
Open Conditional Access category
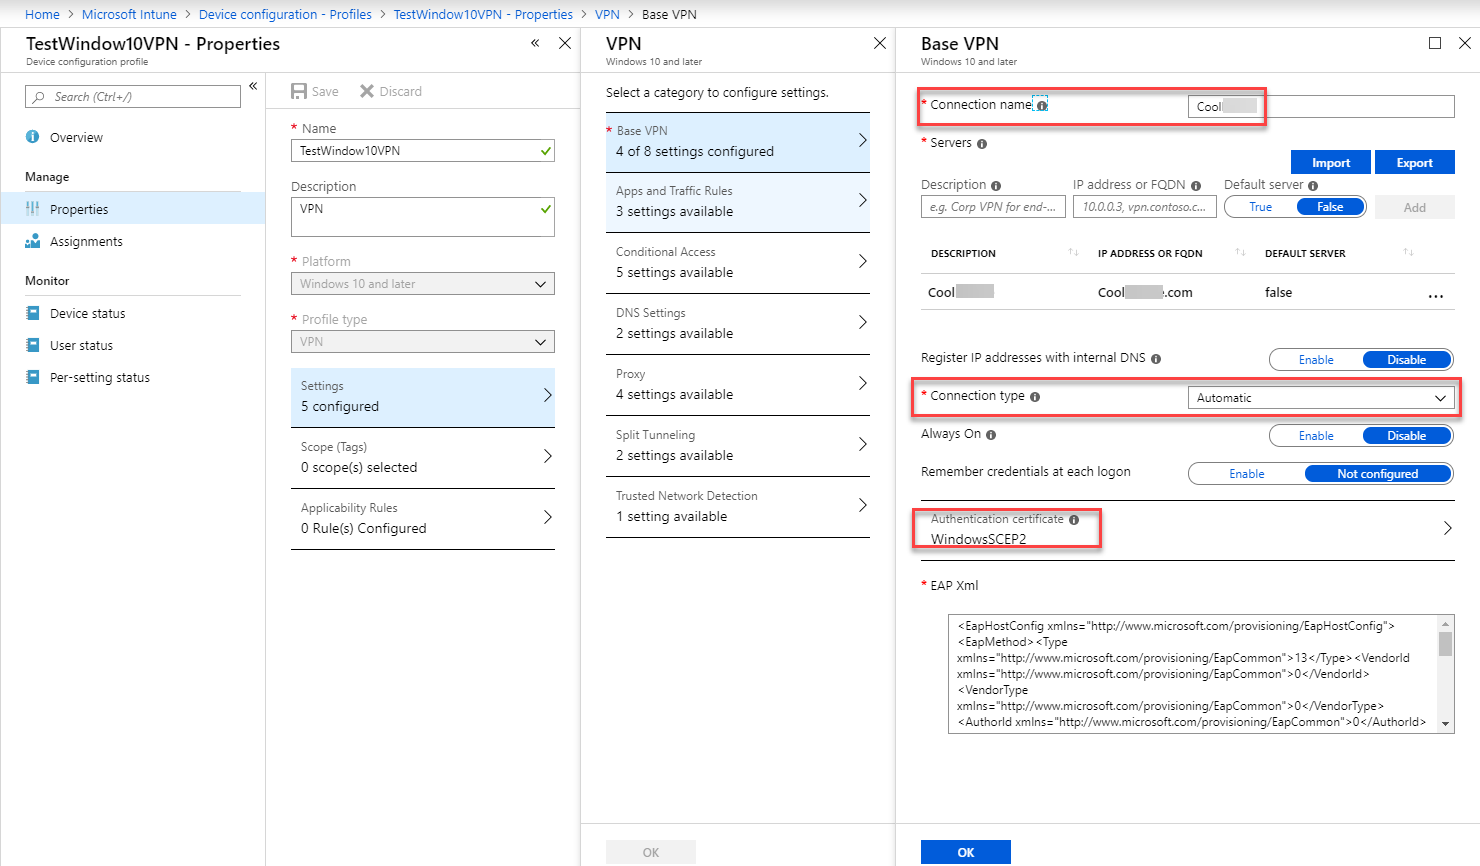tap(737, 263)
